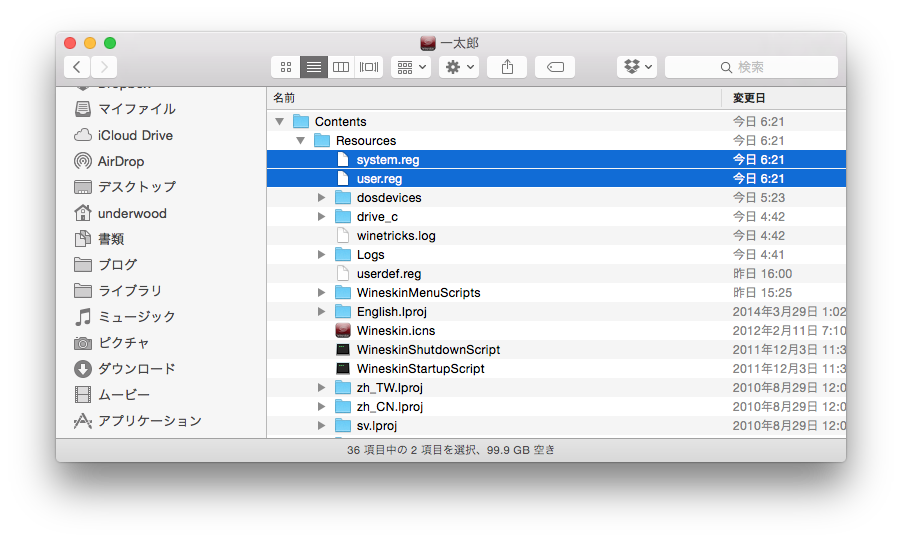Sort by 変更日 column header
The image size is (902, 542).
(784, 98)
